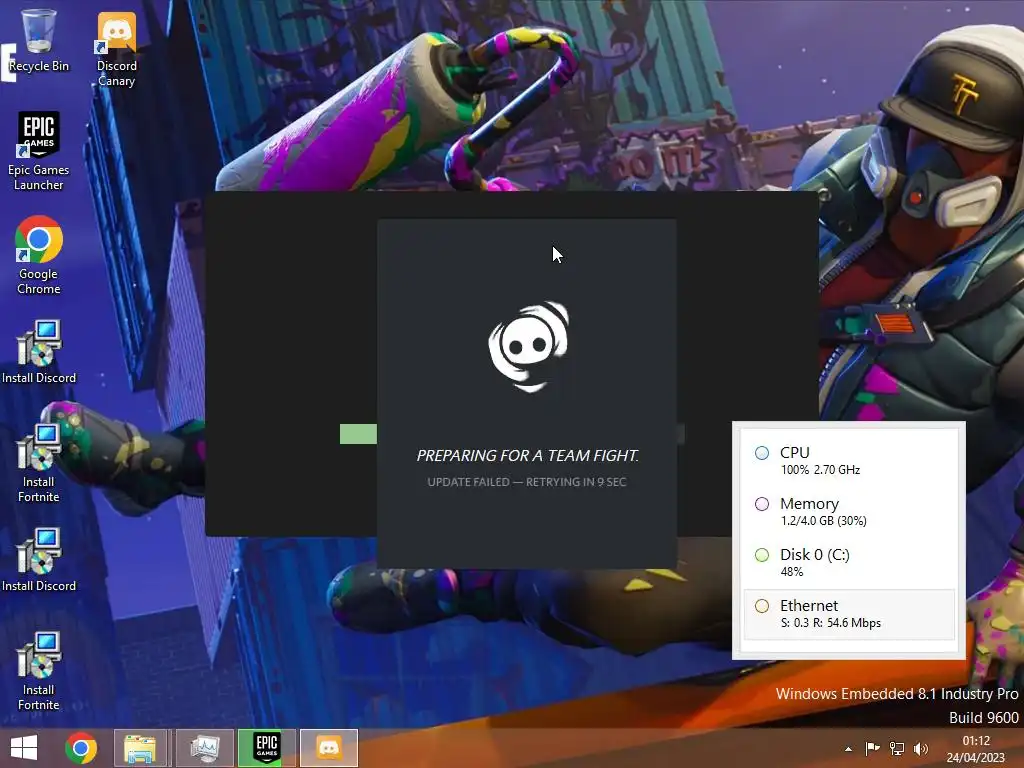Show hidden system tray icons
Screen dimensions: 1024x768
click(848, 749)
